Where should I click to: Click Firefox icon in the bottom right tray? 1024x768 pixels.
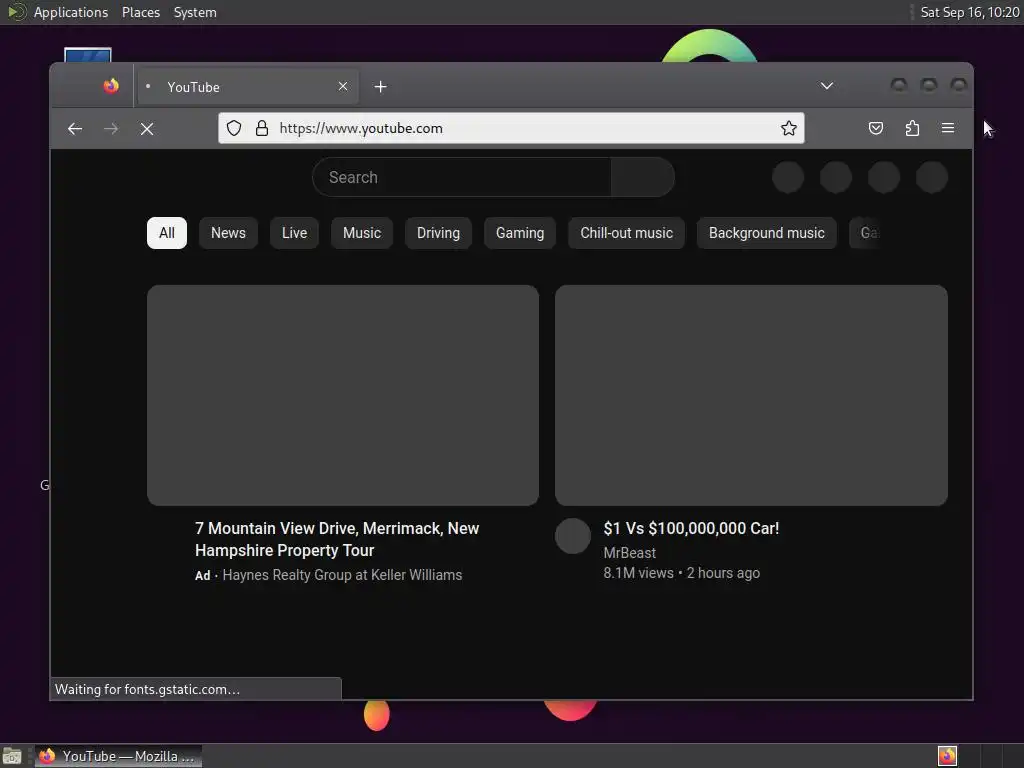[x=948, y=756]
